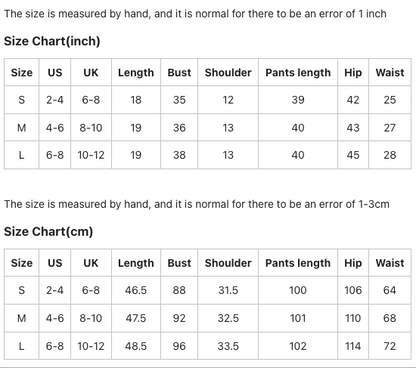The image size is (416, 368).
Task: Click the shoulder value 33.5
Action: coord(228,346)
